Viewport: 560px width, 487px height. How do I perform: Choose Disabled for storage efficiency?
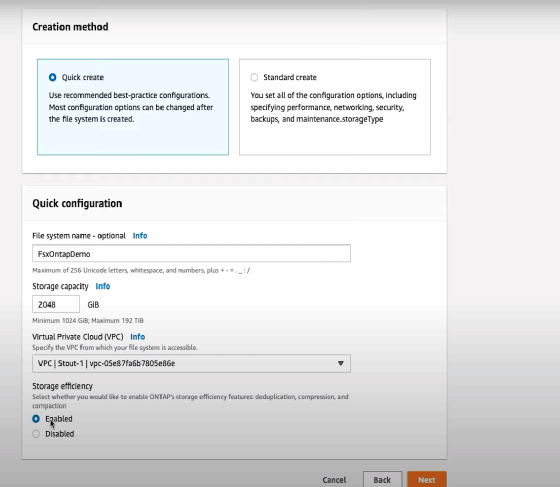pos(36,434)
